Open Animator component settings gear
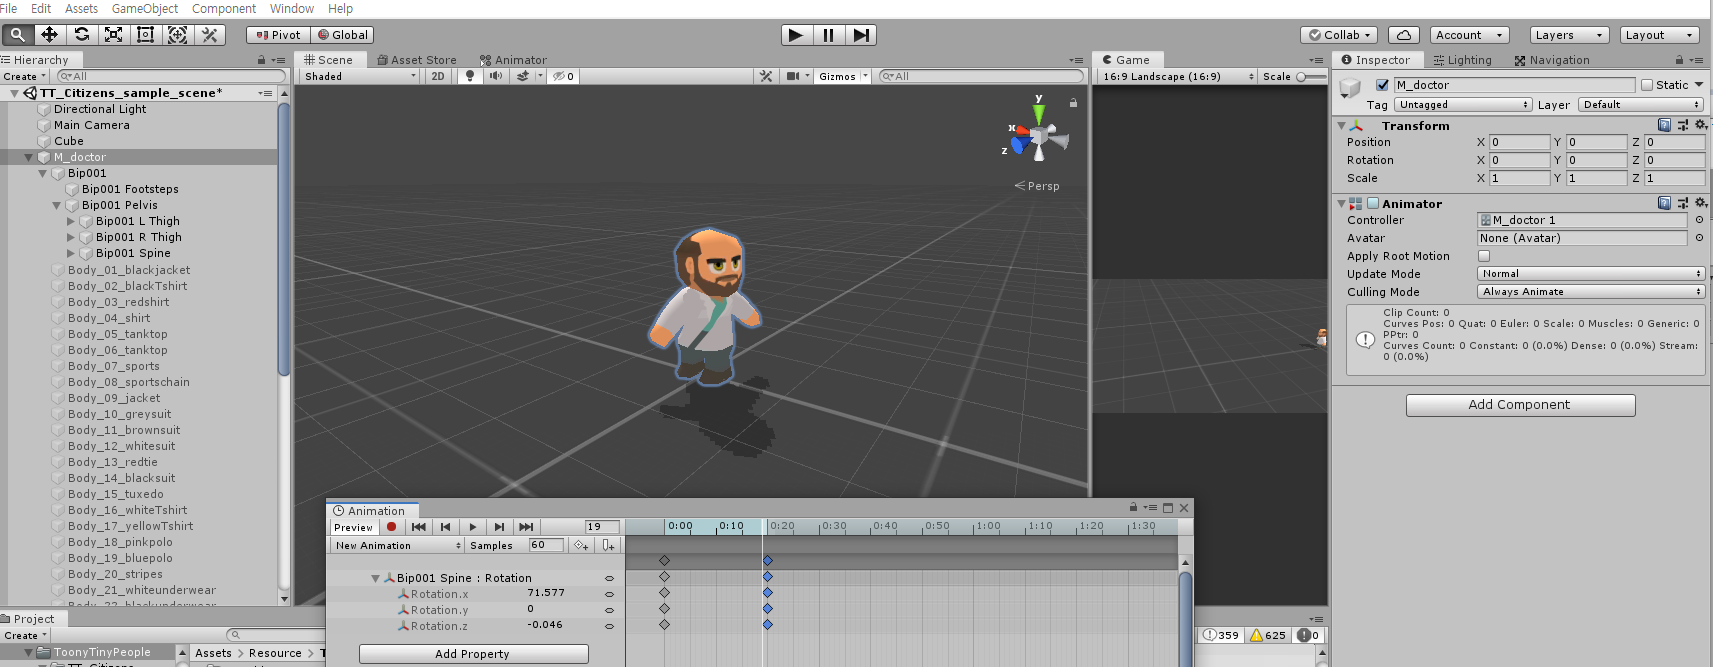 tap(1701, 203)
